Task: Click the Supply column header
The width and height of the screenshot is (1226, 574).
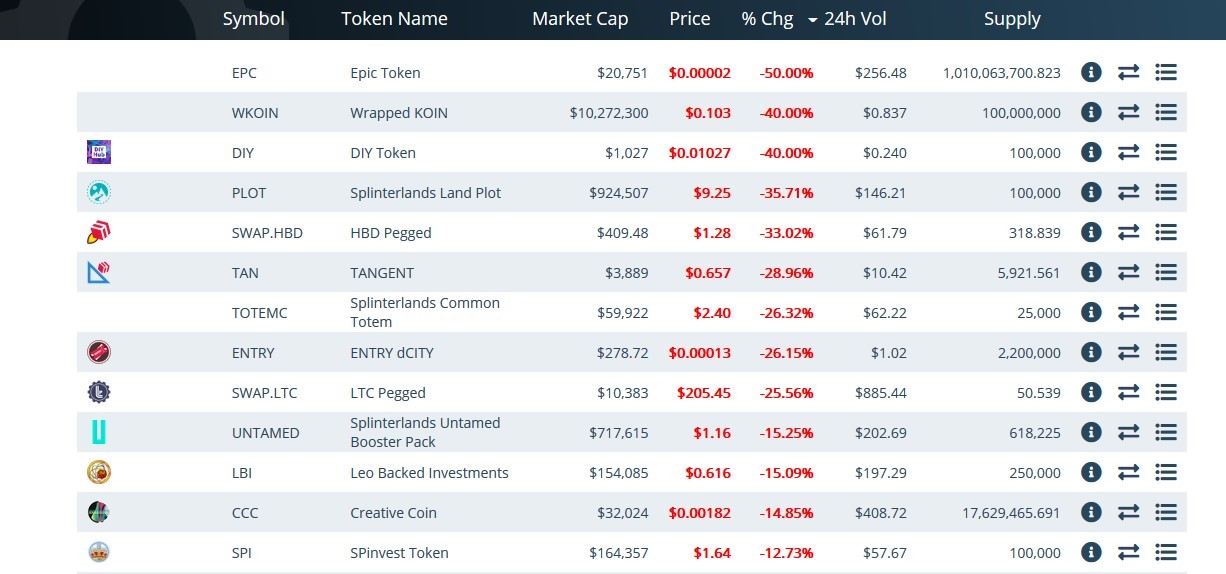Action: (1012, 19)
